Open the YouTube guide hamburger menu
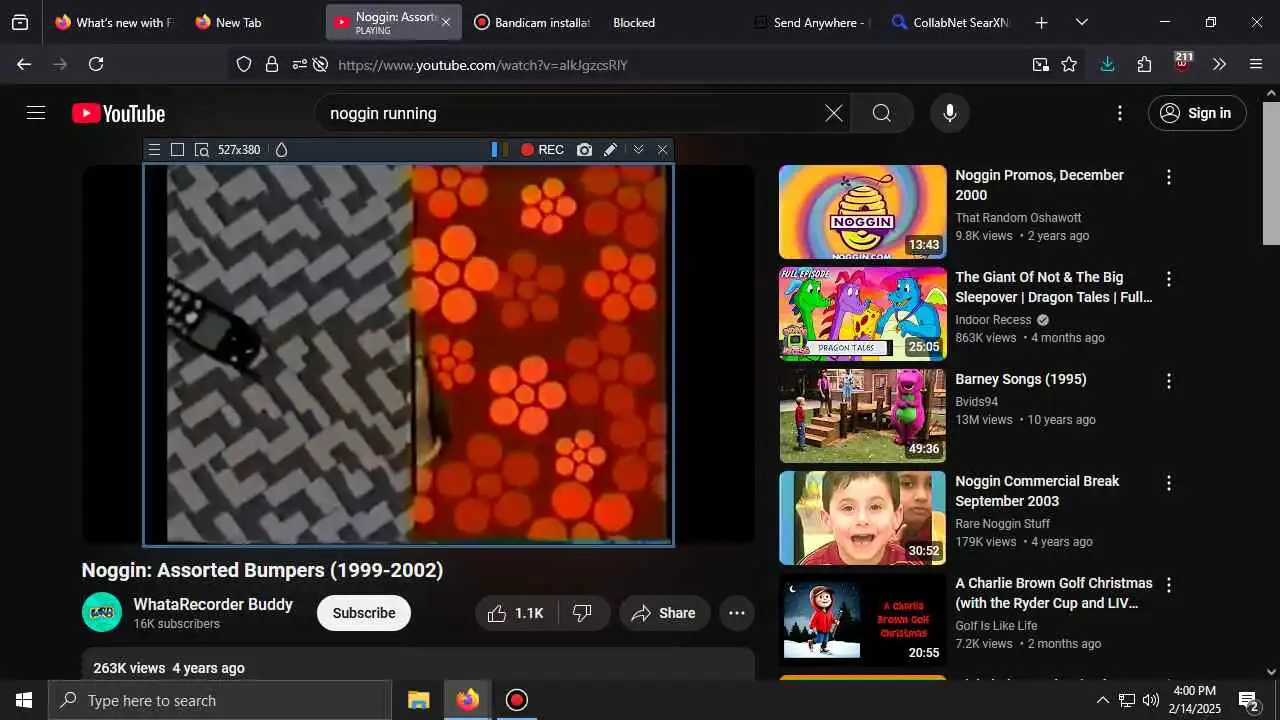 (x=36, y=113)
